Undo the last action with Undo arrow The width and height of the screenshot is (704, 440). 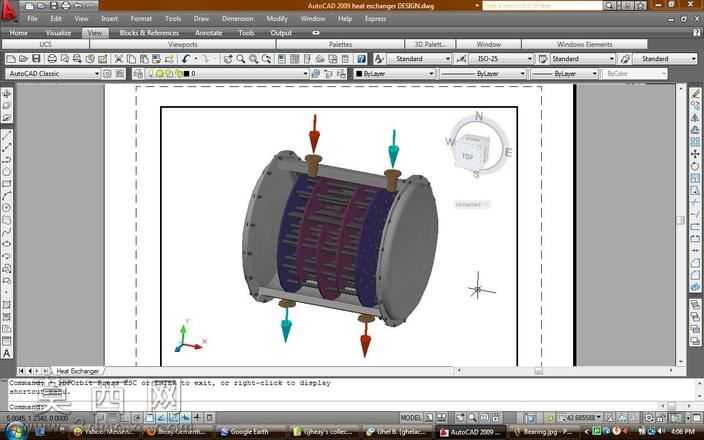[x=185, y=59]
